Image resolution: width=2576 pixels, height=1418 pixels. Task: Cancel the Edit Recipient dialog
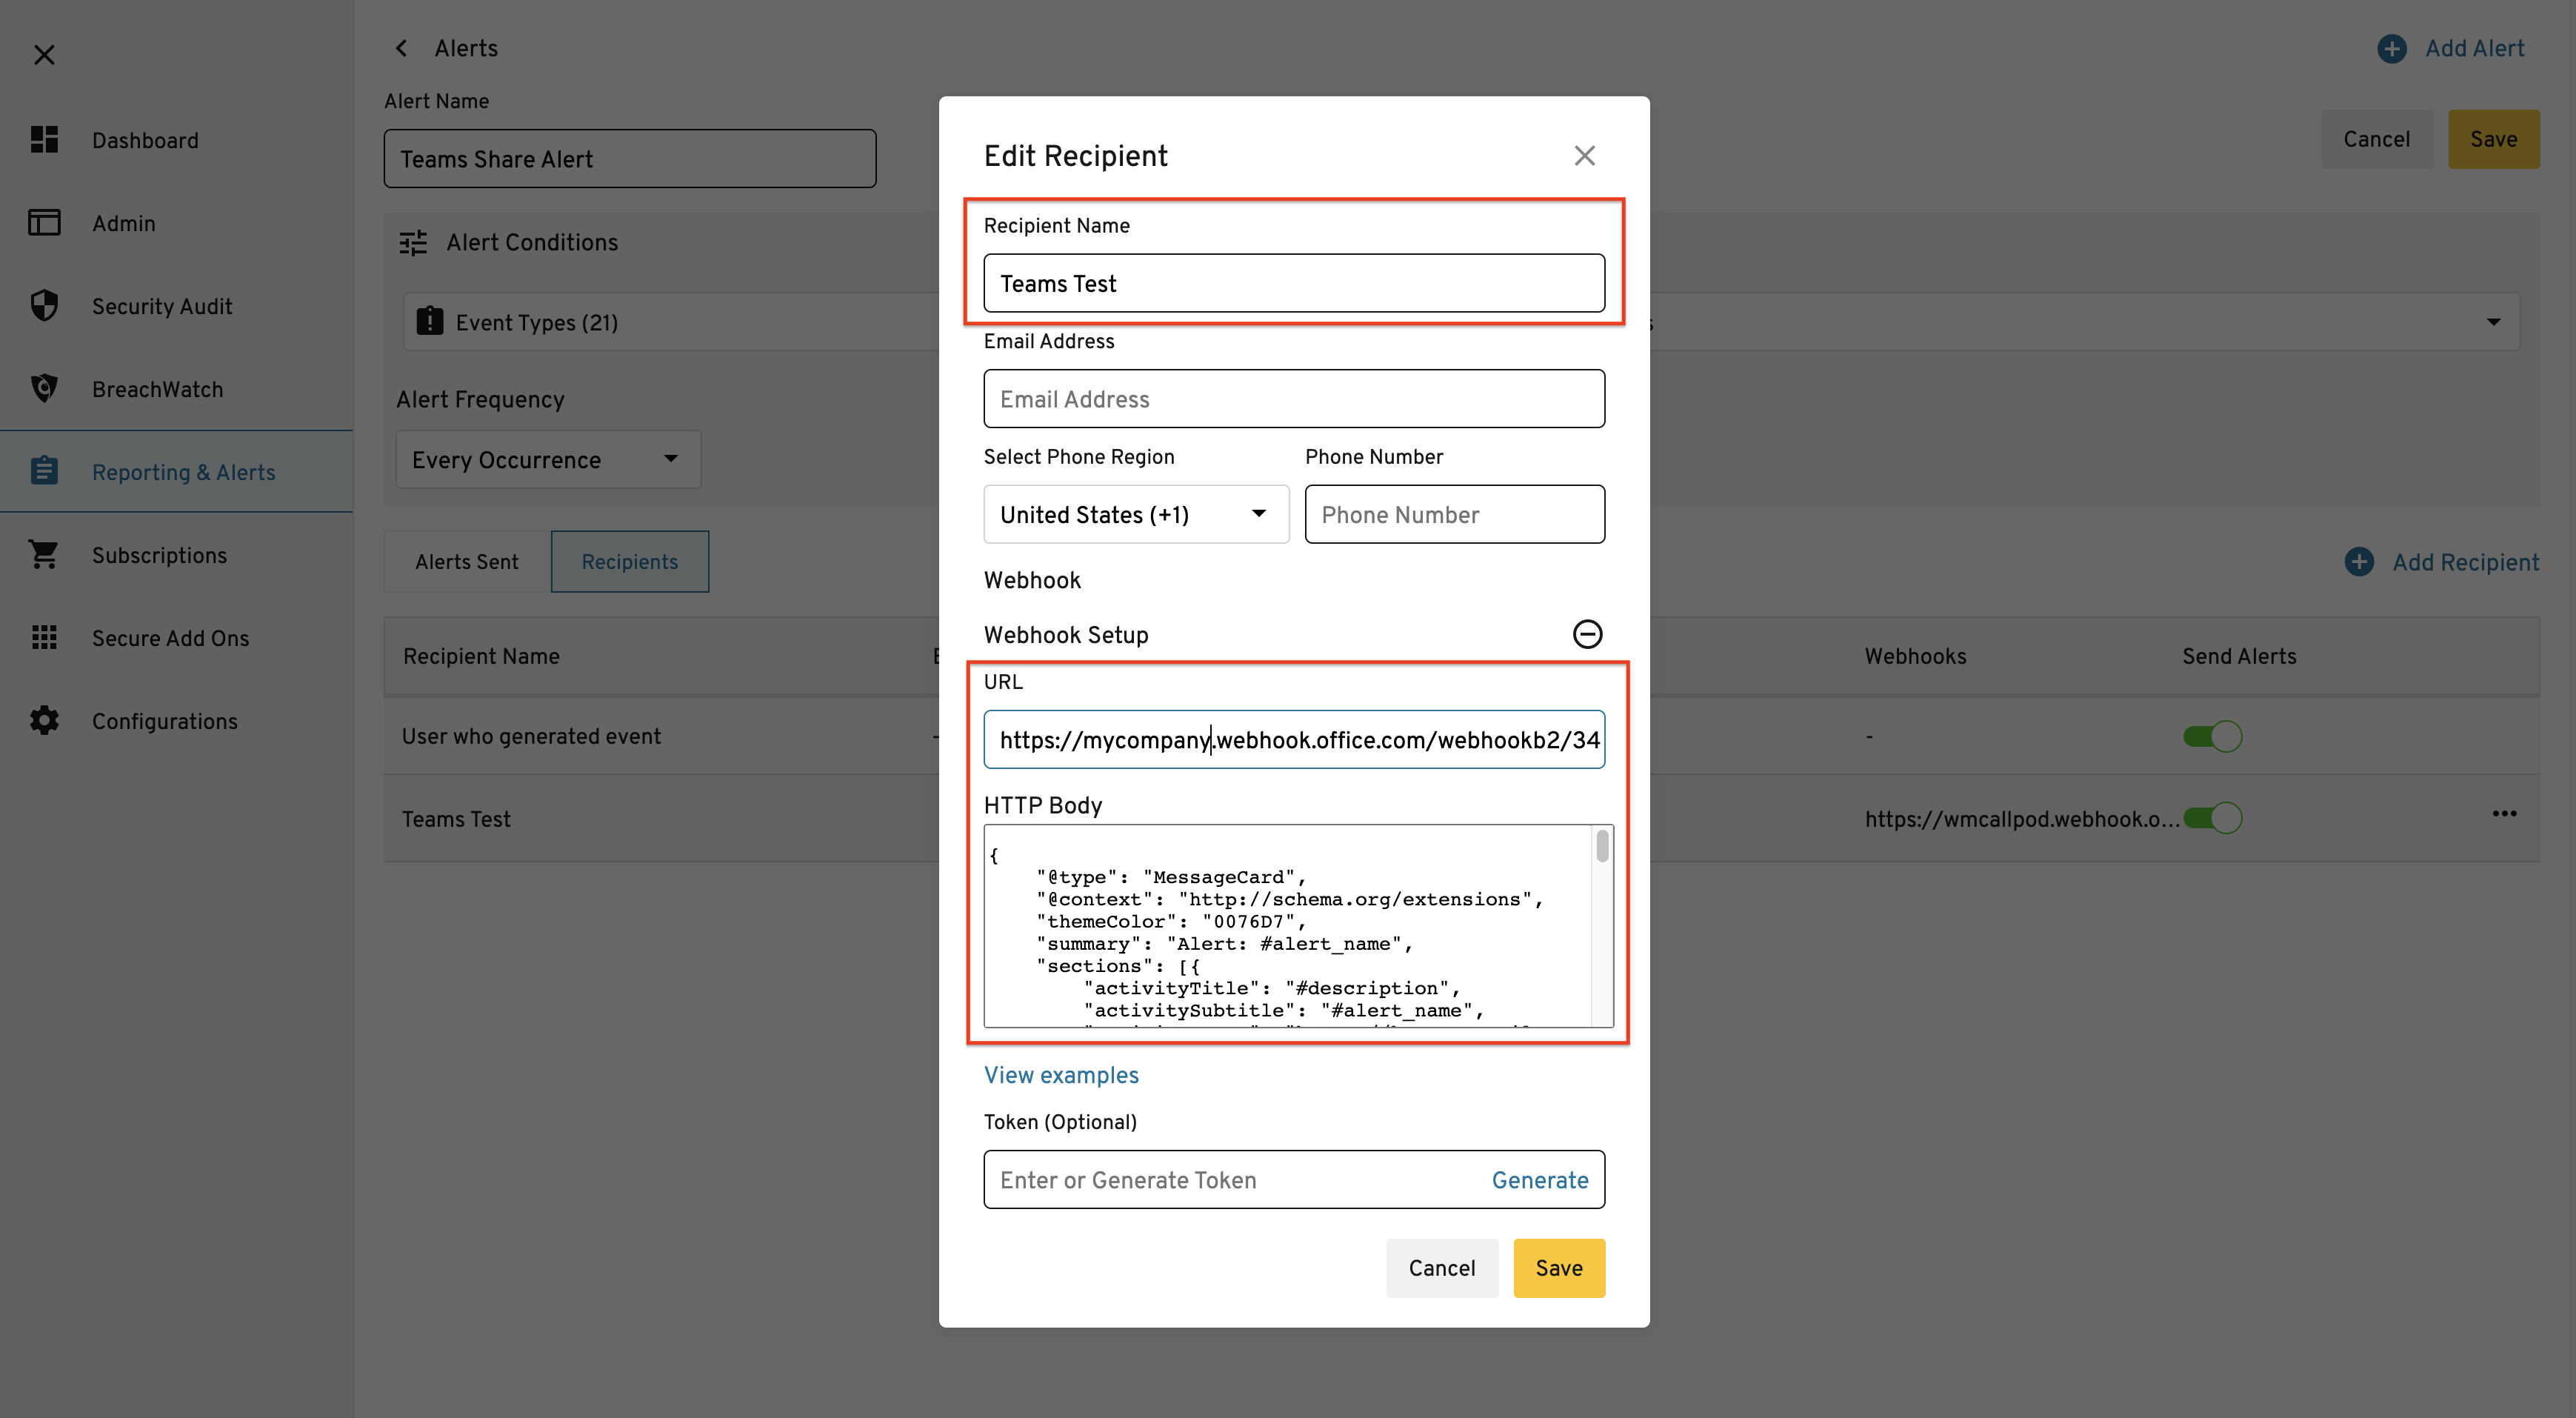point(1441,1268)
